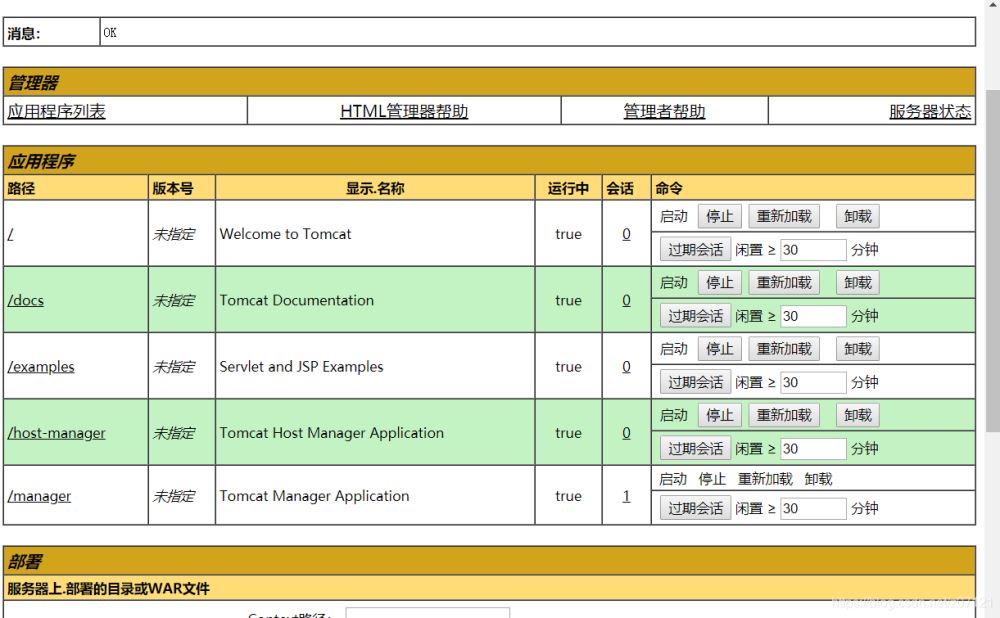Click idle minutes field for root app
Viewport: 1000px width, 618px height.
[x=812, y=250]
